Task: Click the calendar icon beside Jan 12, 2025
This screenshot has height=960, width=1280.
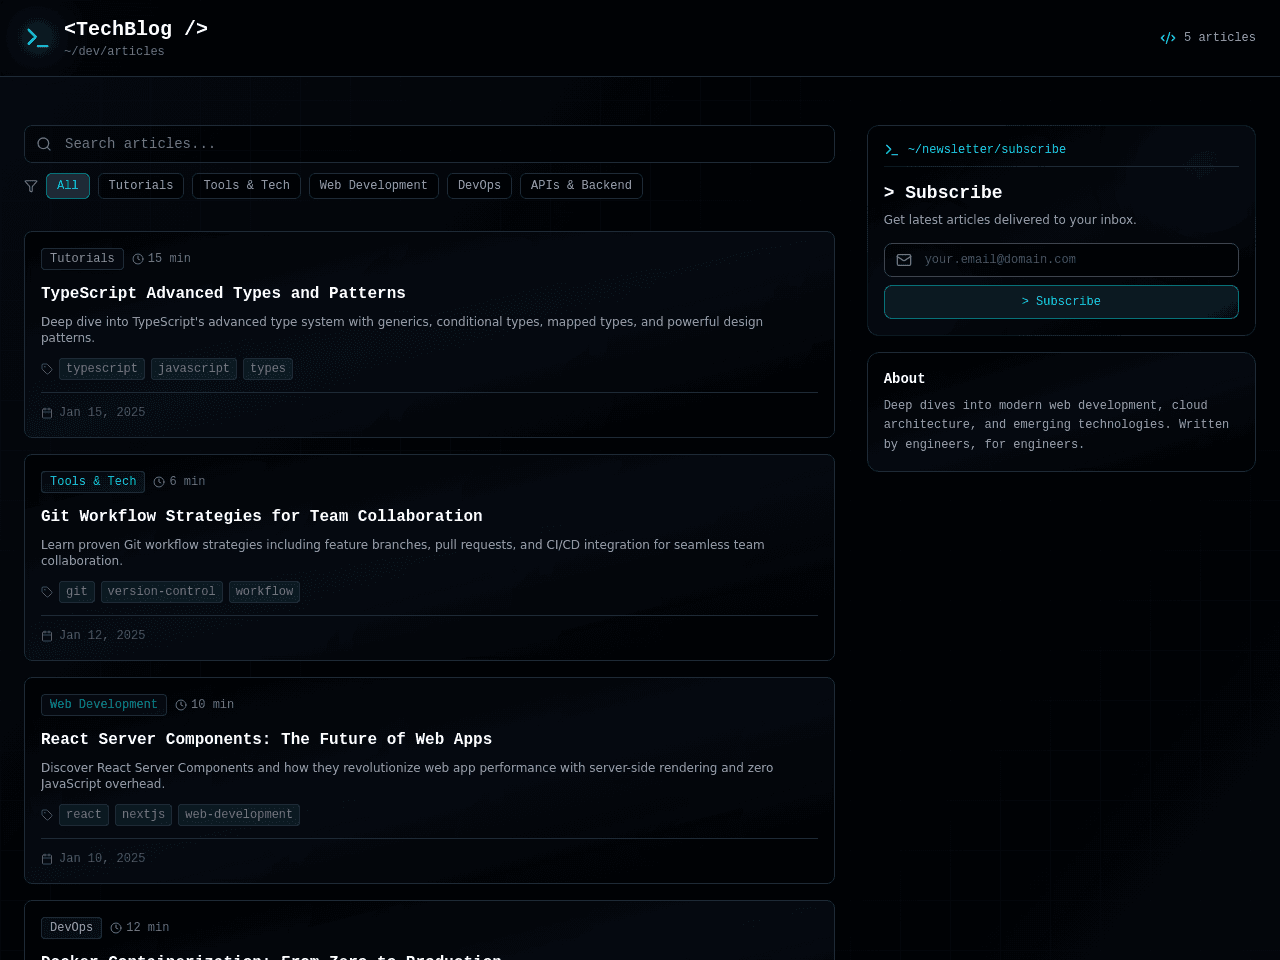Action: pyautogui.click(x=47, y=636)
